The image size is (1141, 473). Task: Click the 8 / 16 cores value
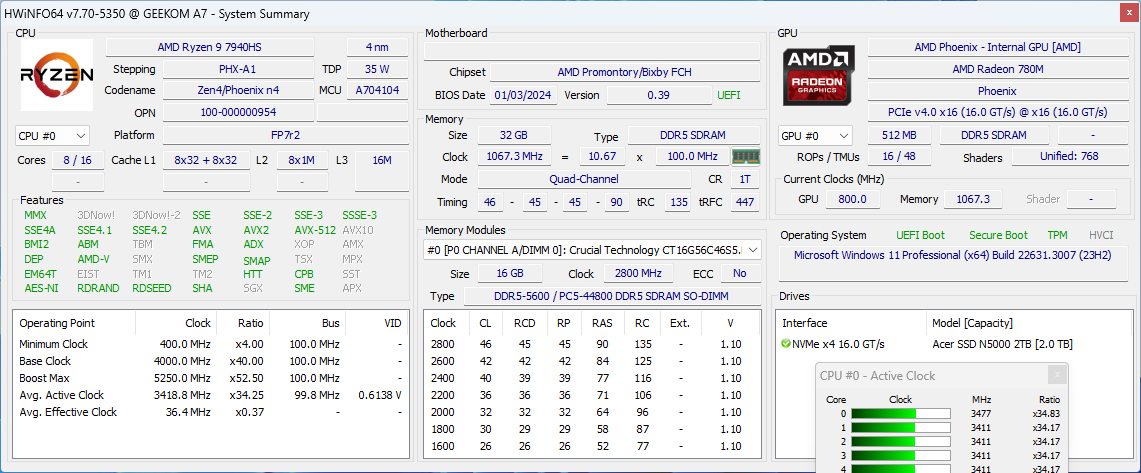pyautogui.click(x=78, y=160)
